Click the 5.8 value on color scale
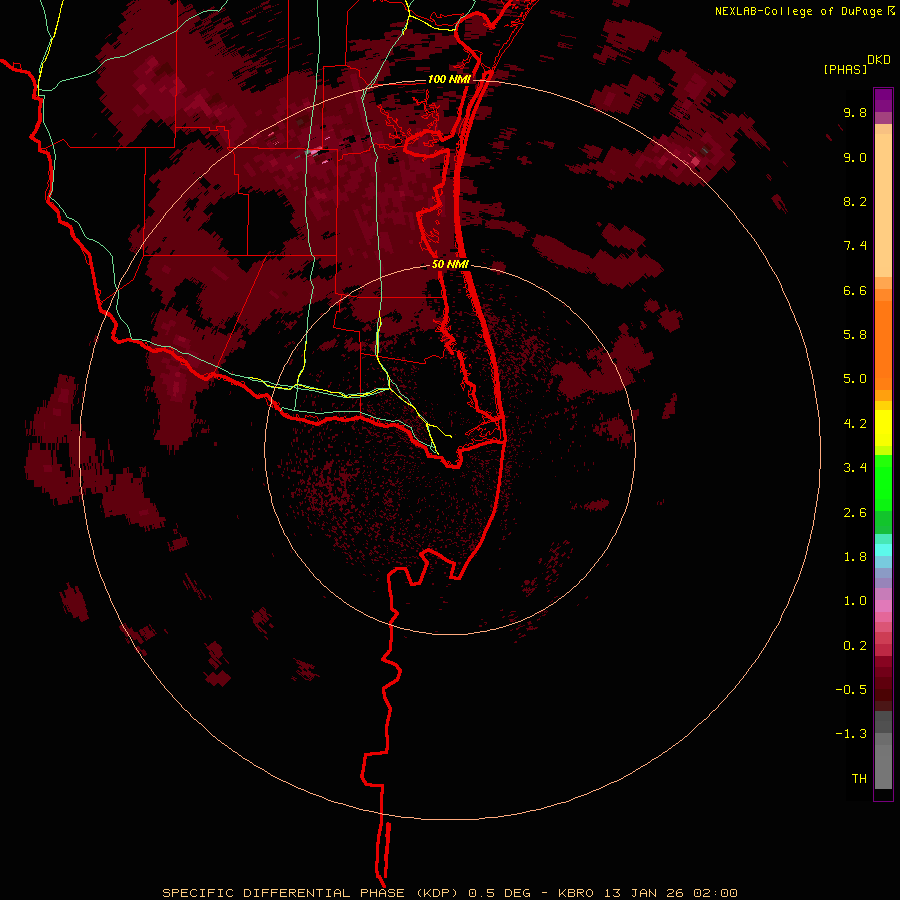Viewport: 900px width, 900px height. click(855, 335)
